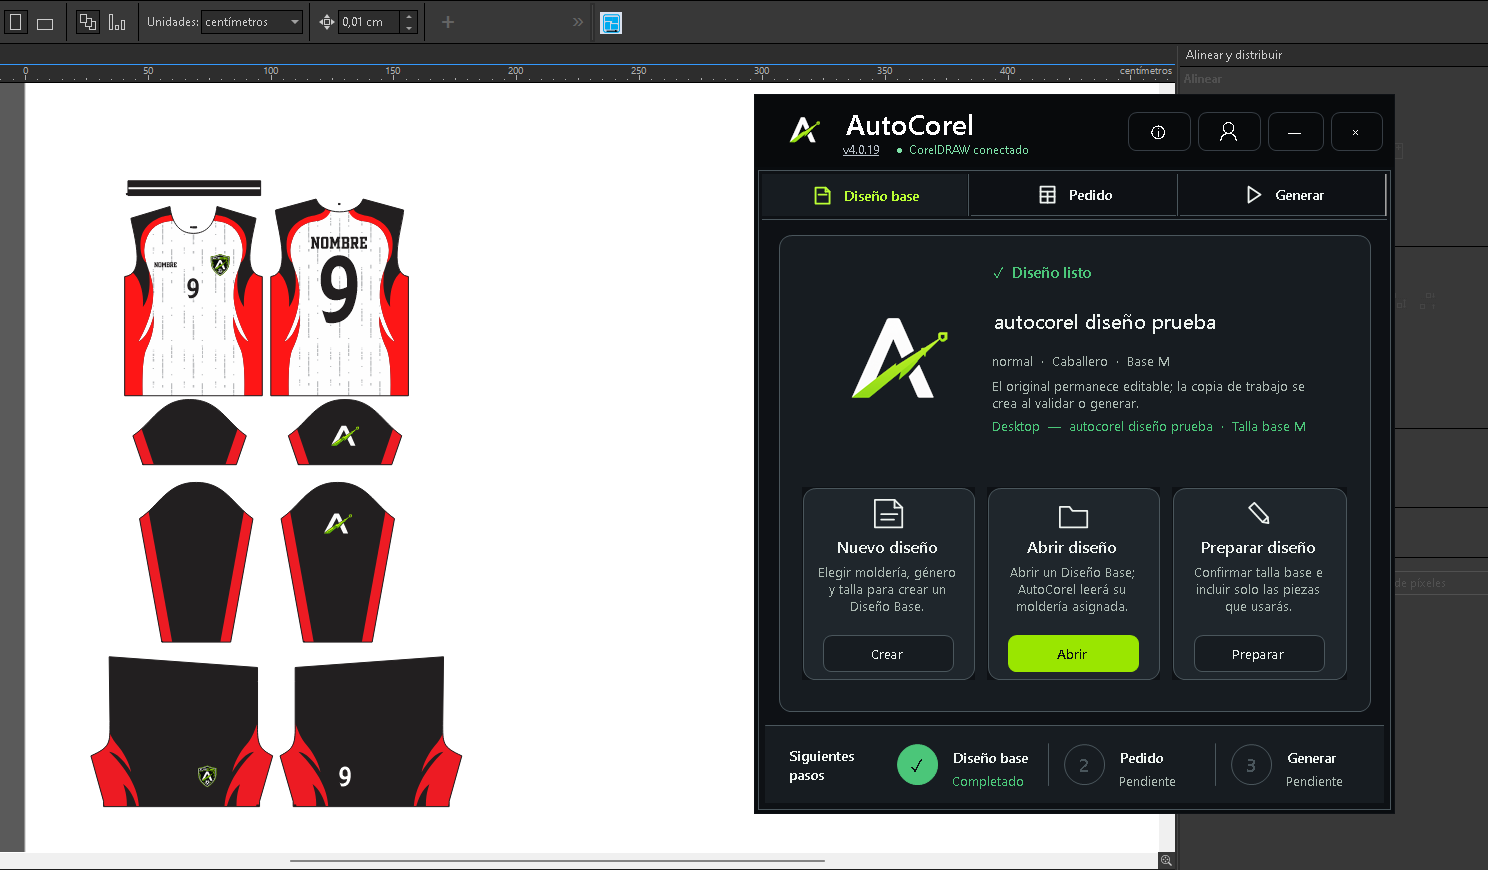Click horizontal scrollbar below canvas

[x=557, y=860]
